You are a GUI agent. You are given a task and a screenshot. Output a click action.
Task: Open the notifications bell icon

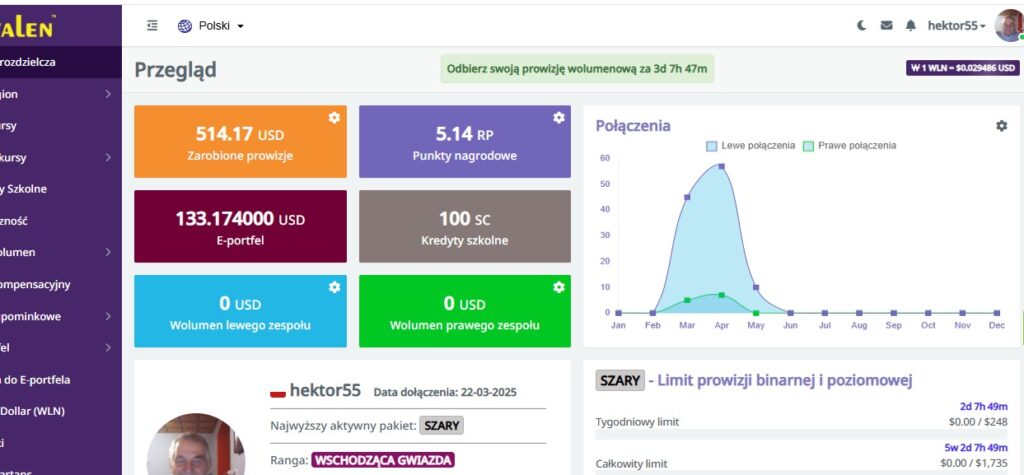910,26
